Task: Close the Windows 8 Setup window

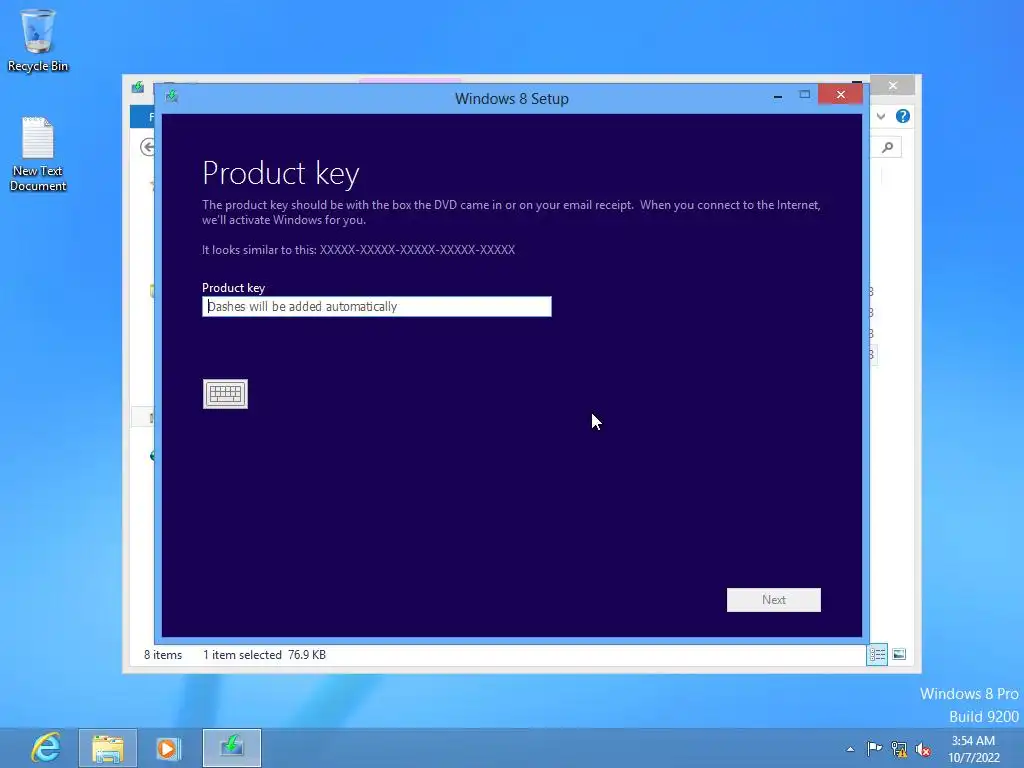Action: tap(840, 95)
